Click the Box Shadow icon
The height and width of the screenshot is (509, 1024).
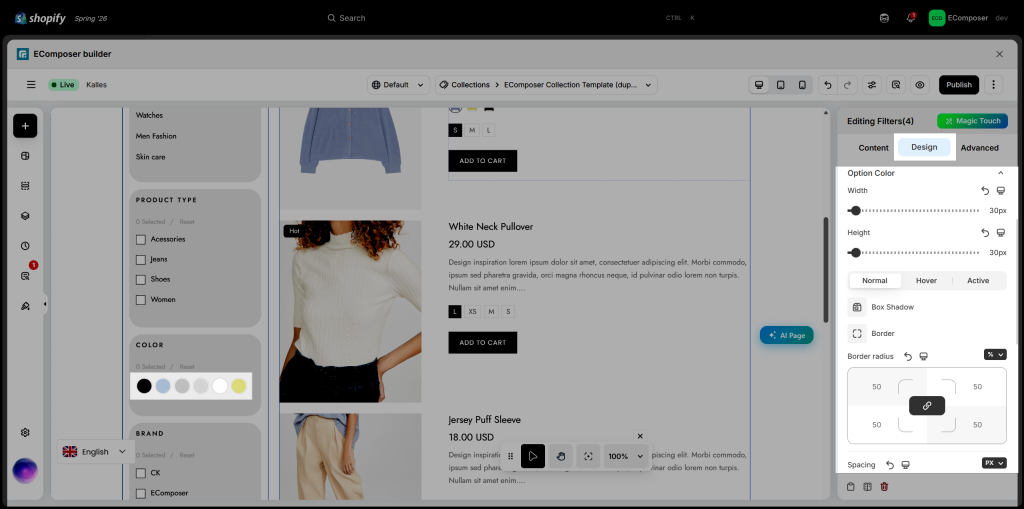[x=857, y=307]
